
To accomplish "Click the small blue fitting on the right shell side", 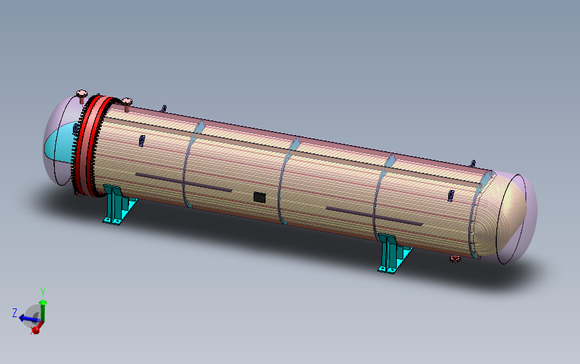I will [451, 196].
